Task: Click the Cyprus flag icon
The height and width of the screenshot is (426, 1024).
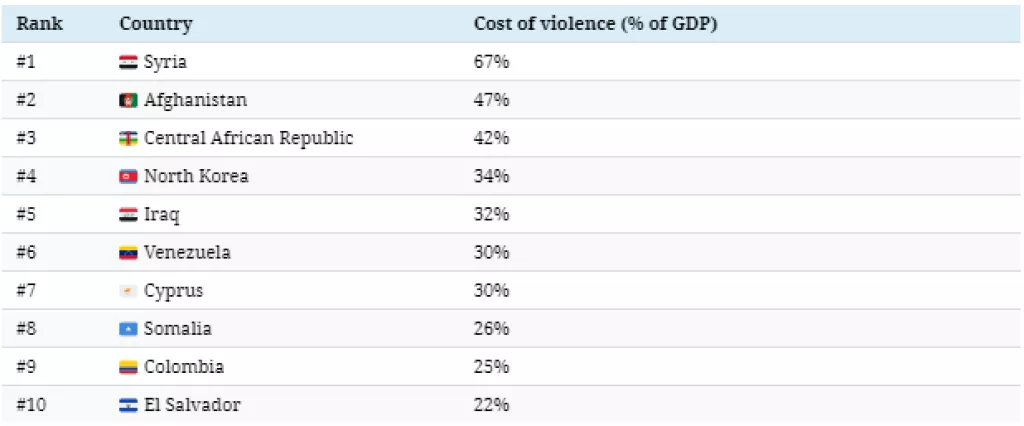Action: tap(128, 291)
